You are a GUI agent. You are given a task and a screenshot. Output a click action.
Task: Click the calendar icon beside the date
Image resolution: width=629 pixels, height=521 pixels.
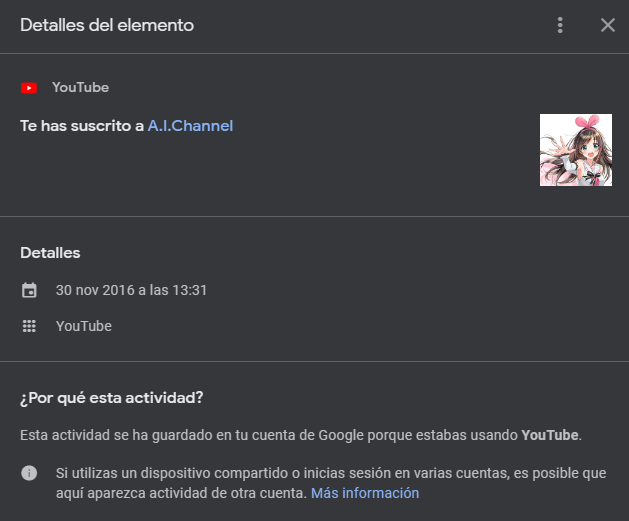click(x=29, y=290)
